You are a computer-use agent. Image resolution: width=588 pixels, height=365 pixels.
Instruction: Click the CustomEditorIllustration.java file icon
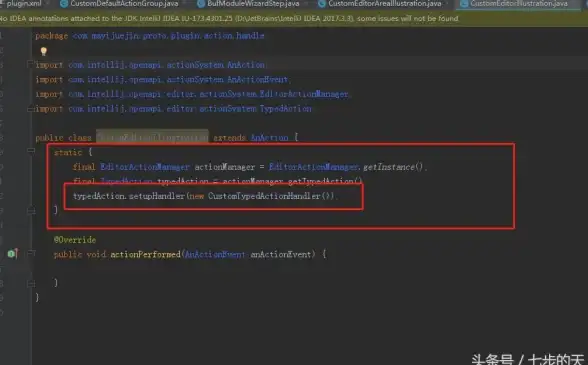[464, 3]
